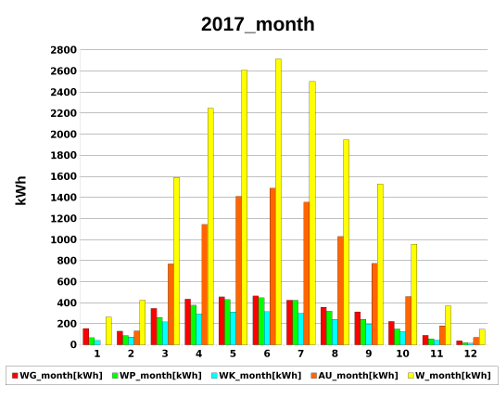Click the orange bar for month 6
The height and width of the screenshot is (396, 500).
pyautogui.click(x=273, y=266)
